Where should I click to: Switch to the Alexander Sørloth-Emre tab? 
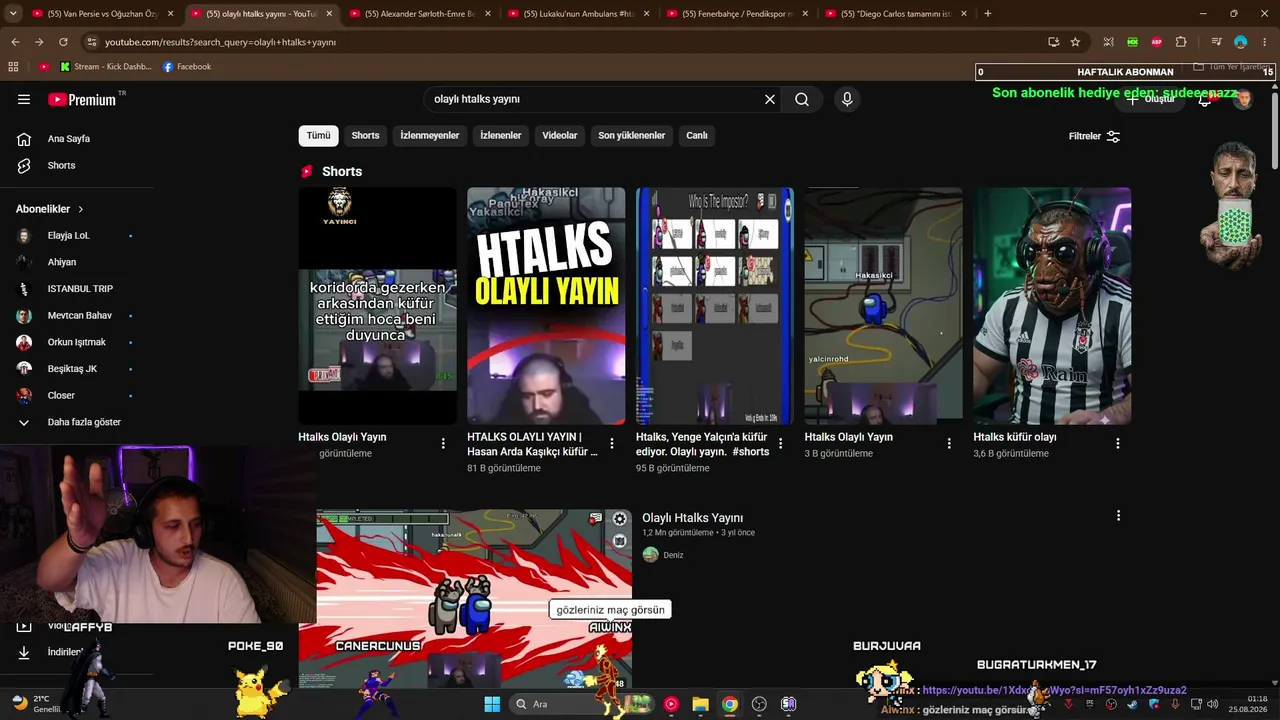point(418,14)
